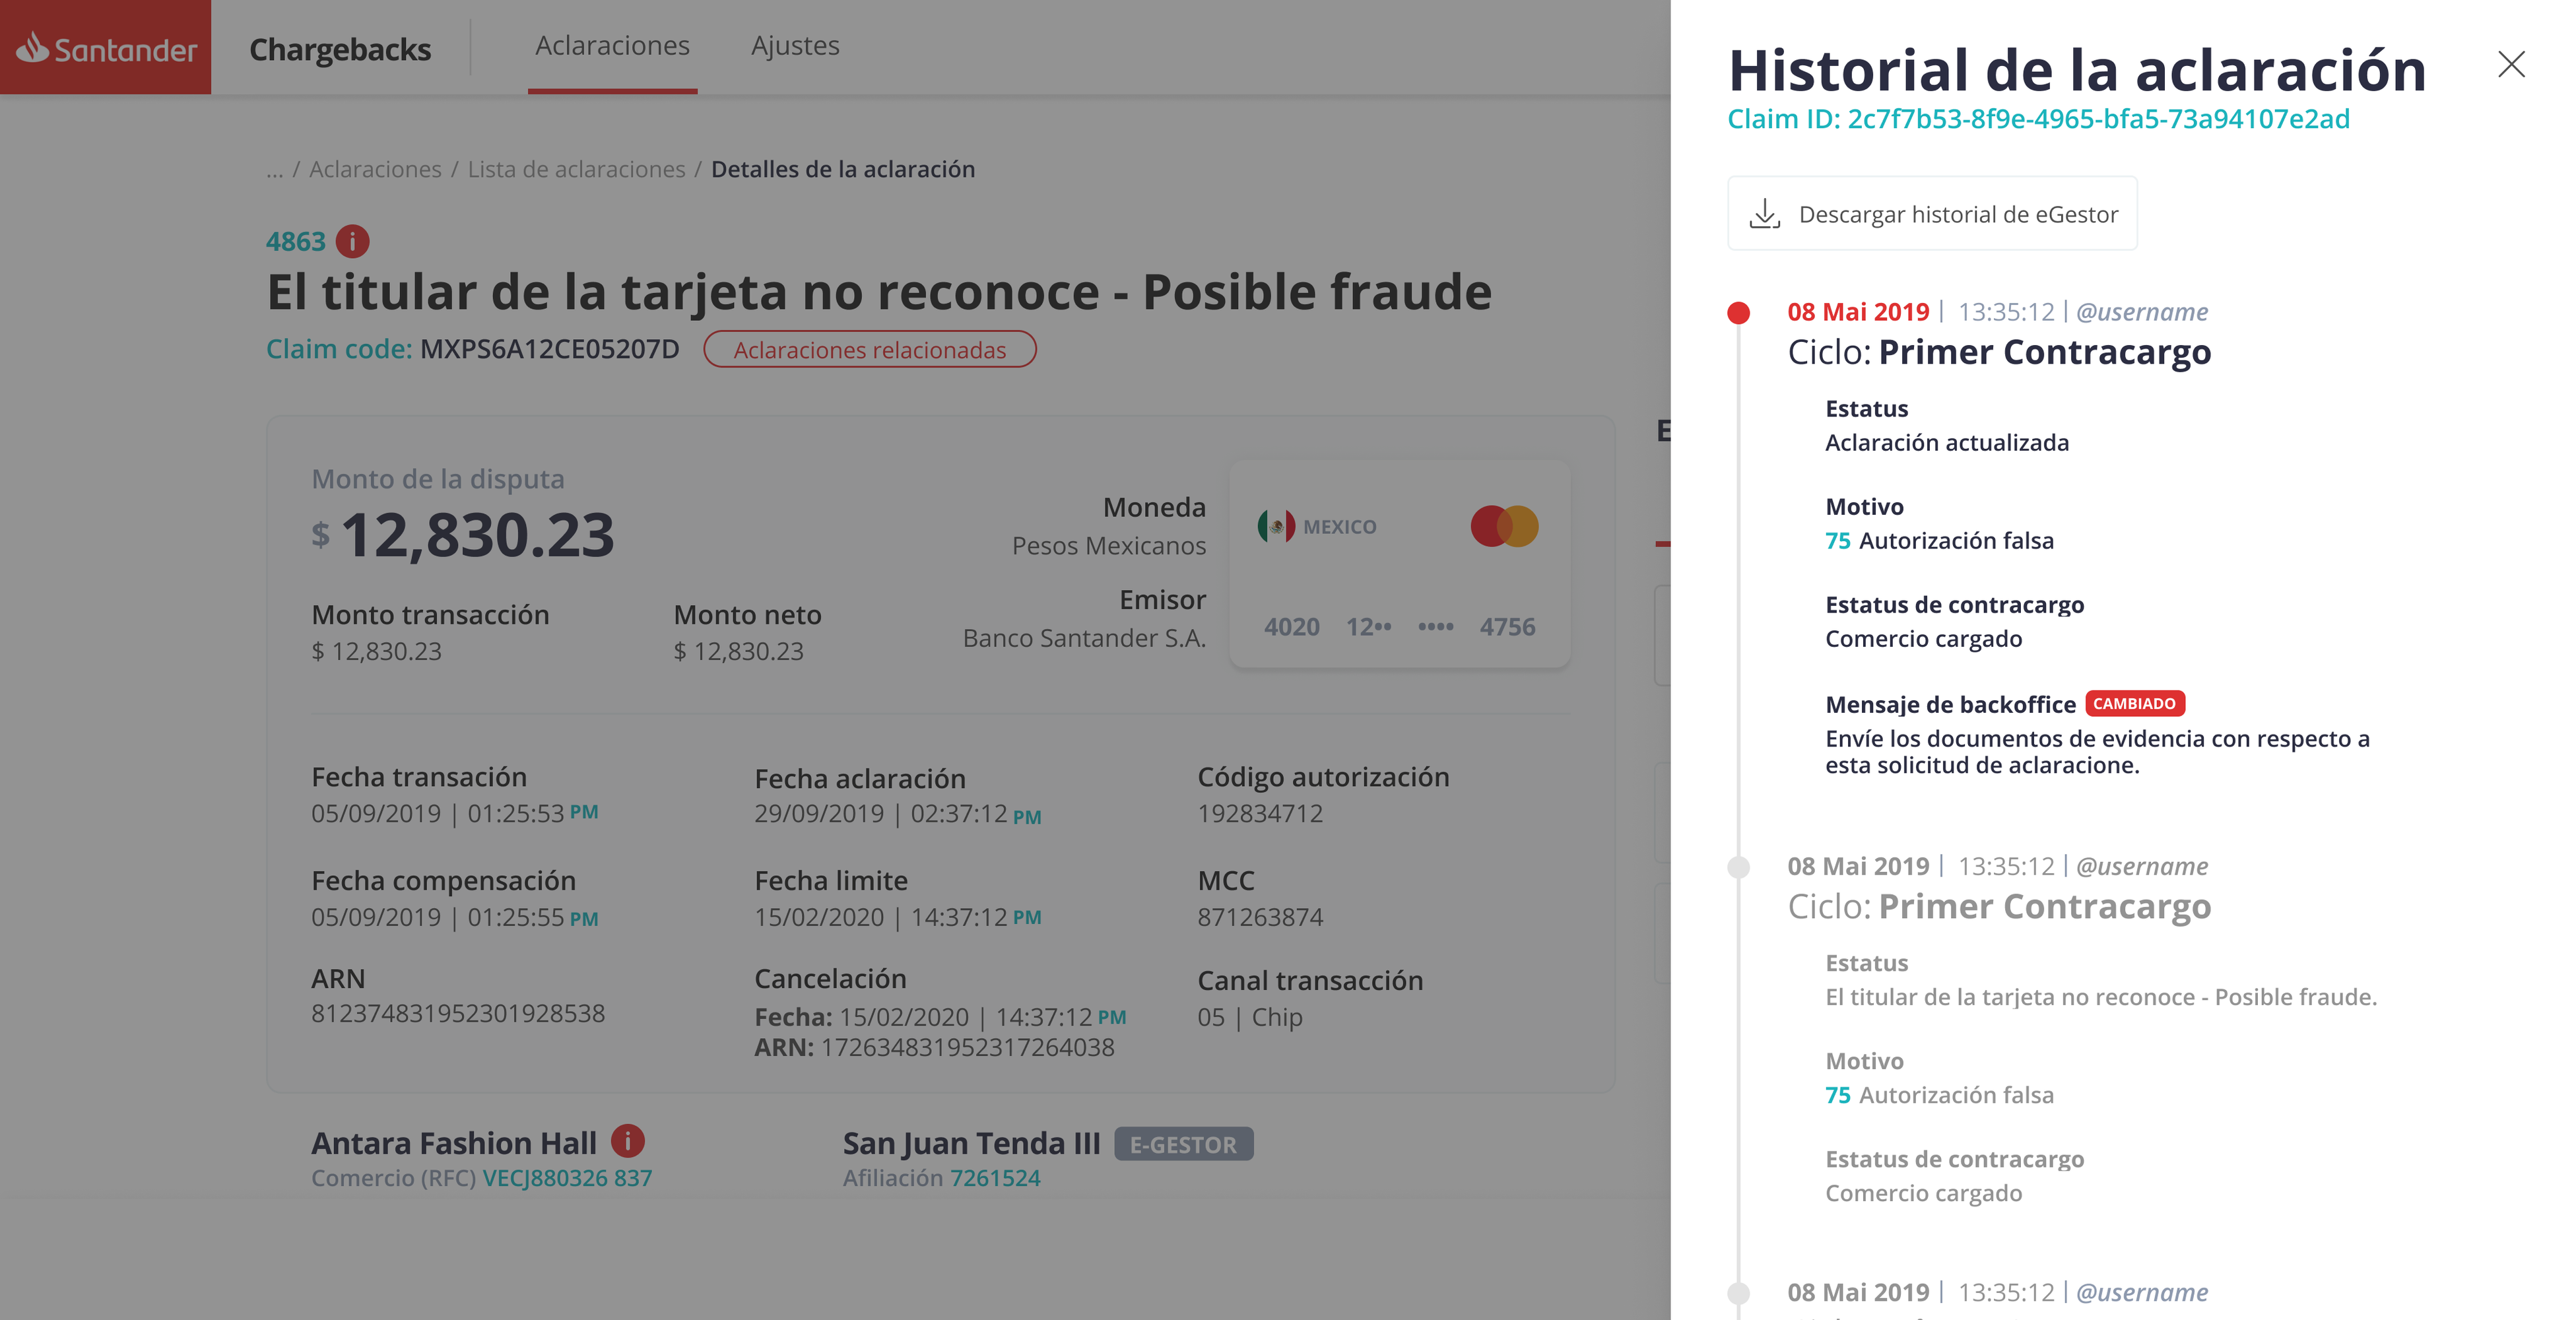Click Monto neto value $ 12,830.23

tap(738, 651)
